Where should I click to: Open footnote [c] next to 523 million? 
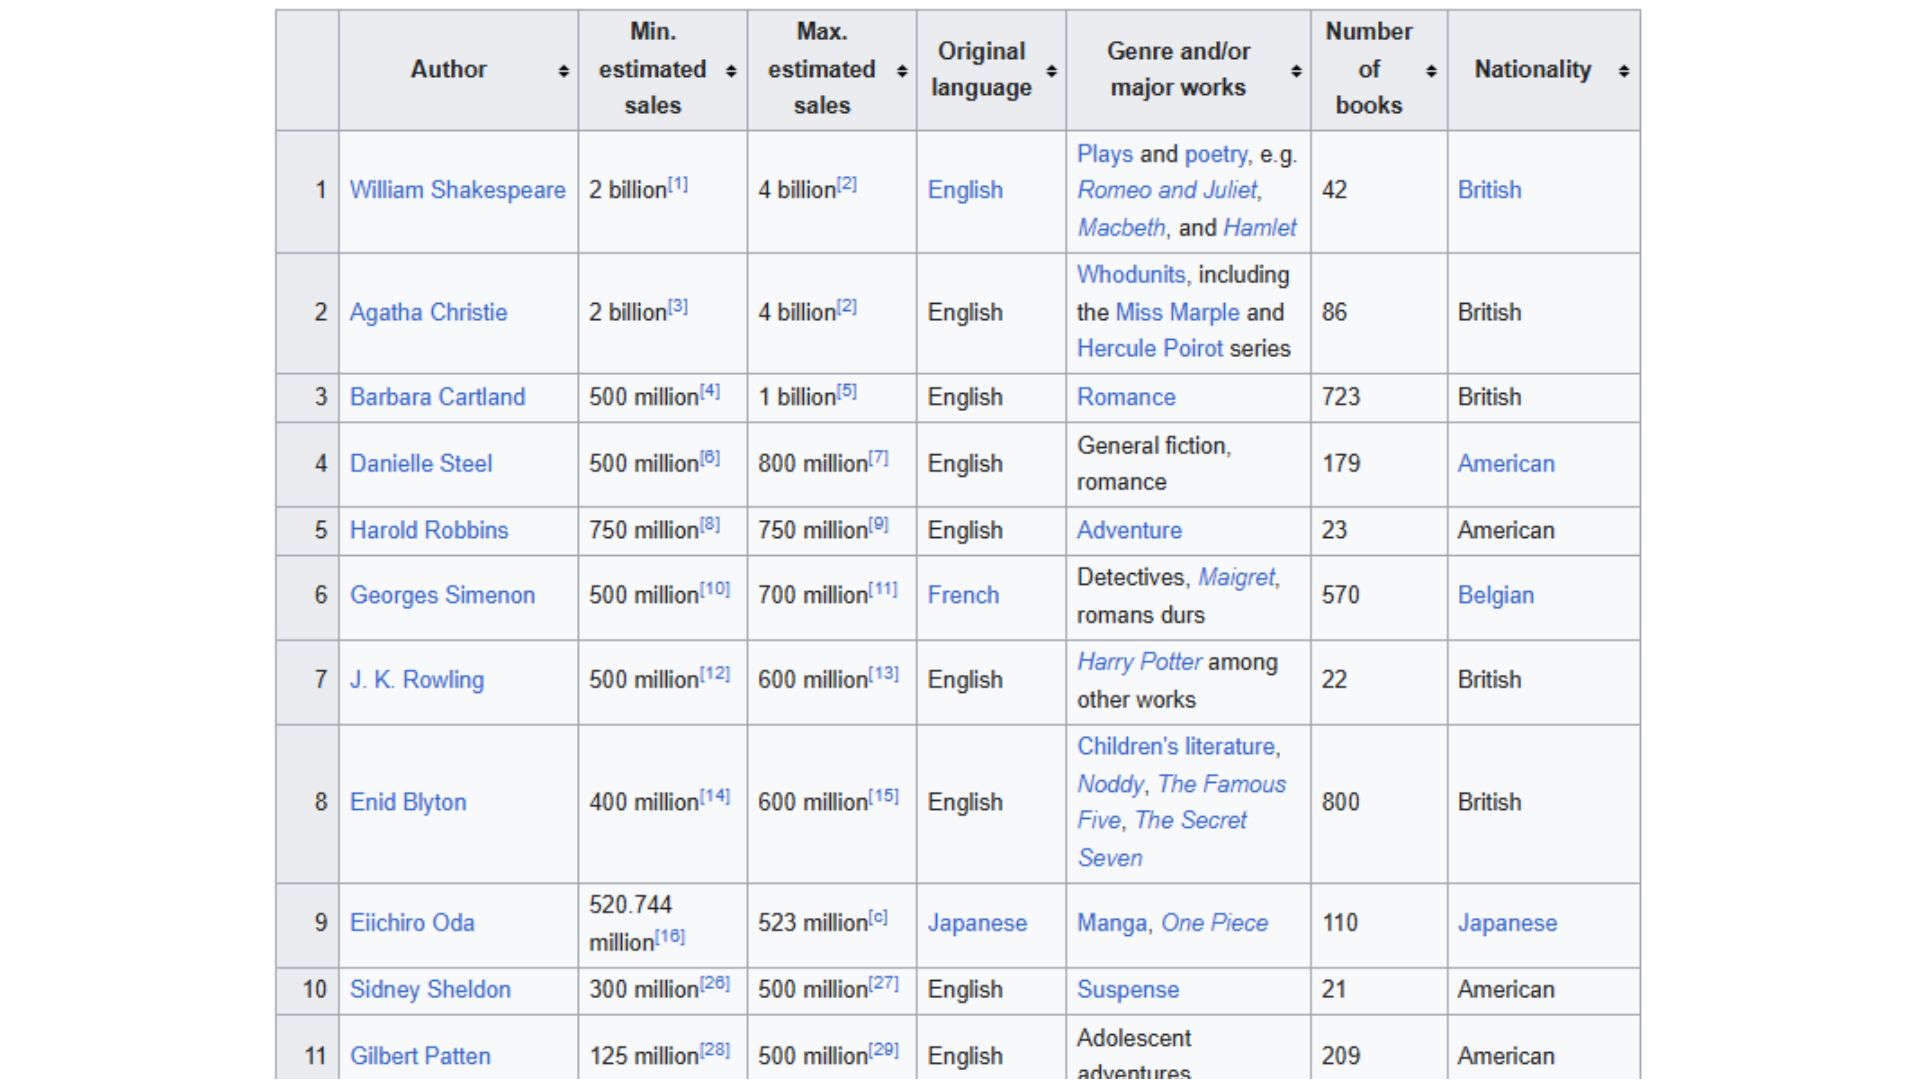pyautogui.click(x=878, y=917)
